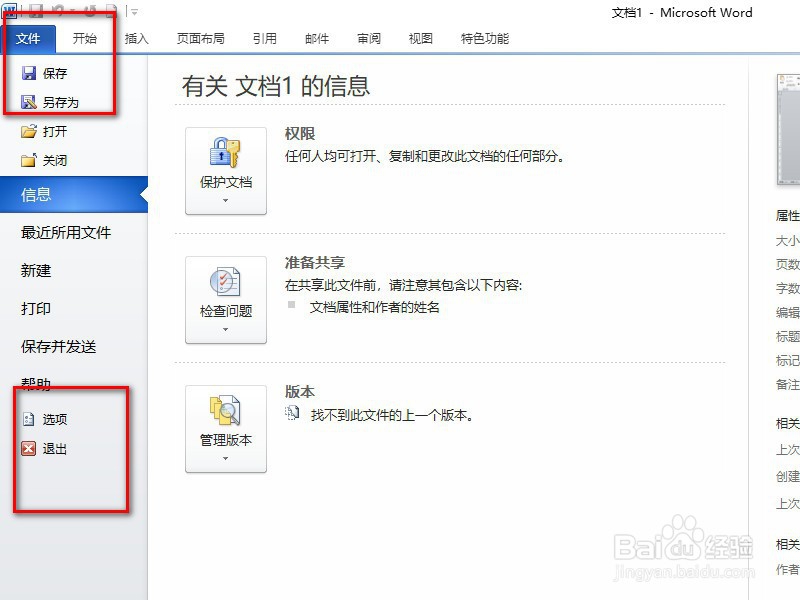Open the 特色功能 tab
The height and width of the screenshot is (600, 800).
(x=485, y=38)
